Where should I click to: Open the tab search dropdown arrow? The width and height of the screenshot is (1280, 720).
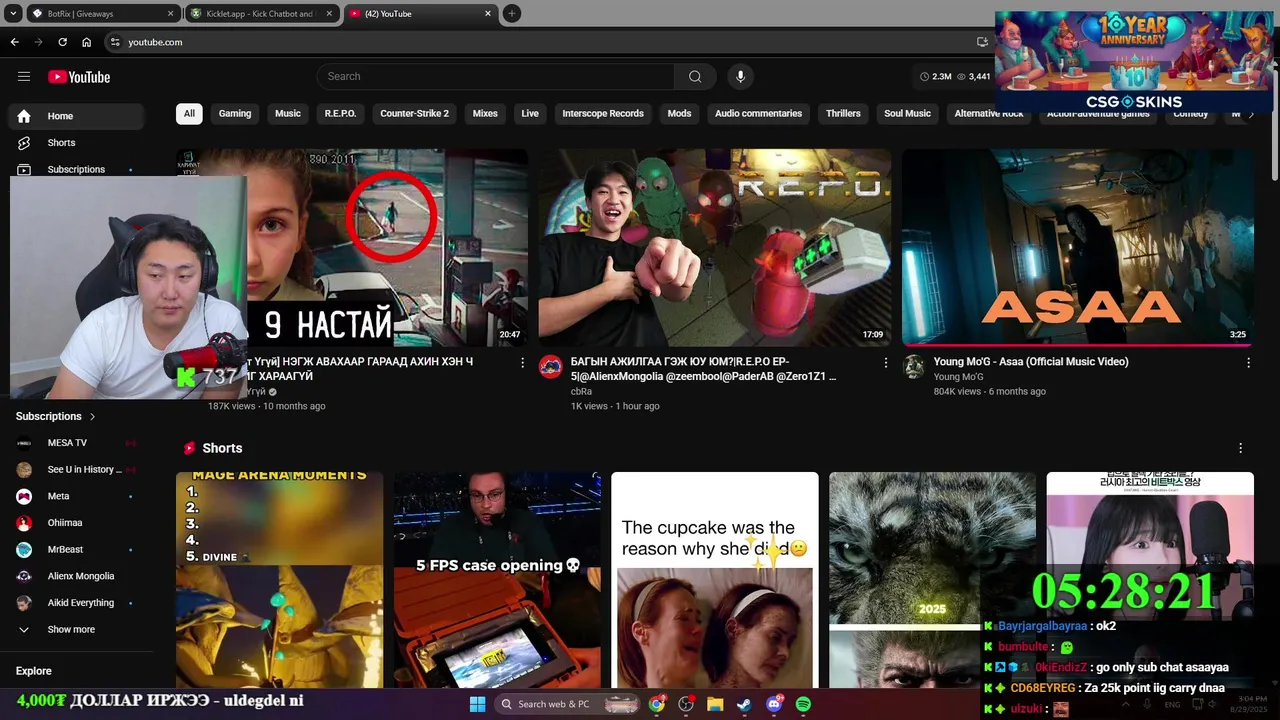point(13,14)
